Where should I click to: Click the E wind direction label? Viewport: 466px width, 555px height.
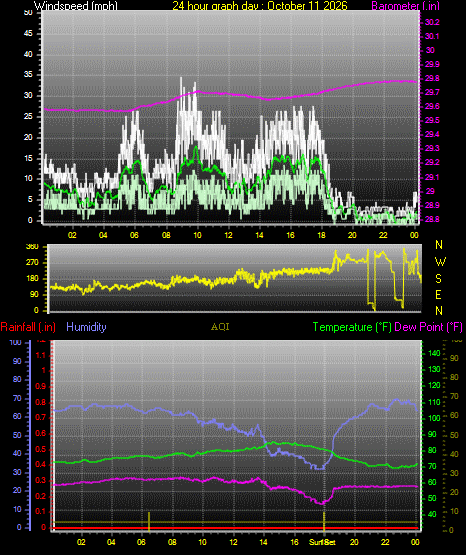point(438,294)
